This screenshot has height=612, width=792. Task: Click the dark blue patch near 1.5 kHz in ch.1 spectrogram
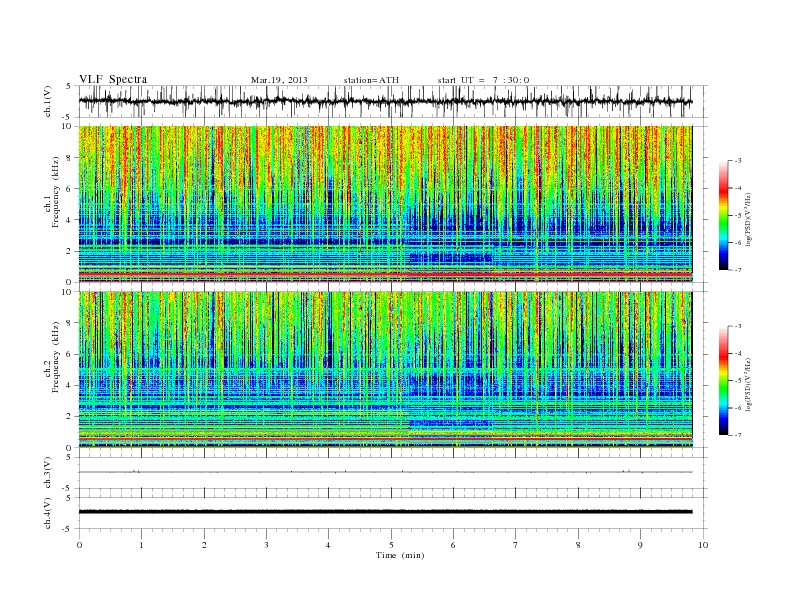point(450,258)
